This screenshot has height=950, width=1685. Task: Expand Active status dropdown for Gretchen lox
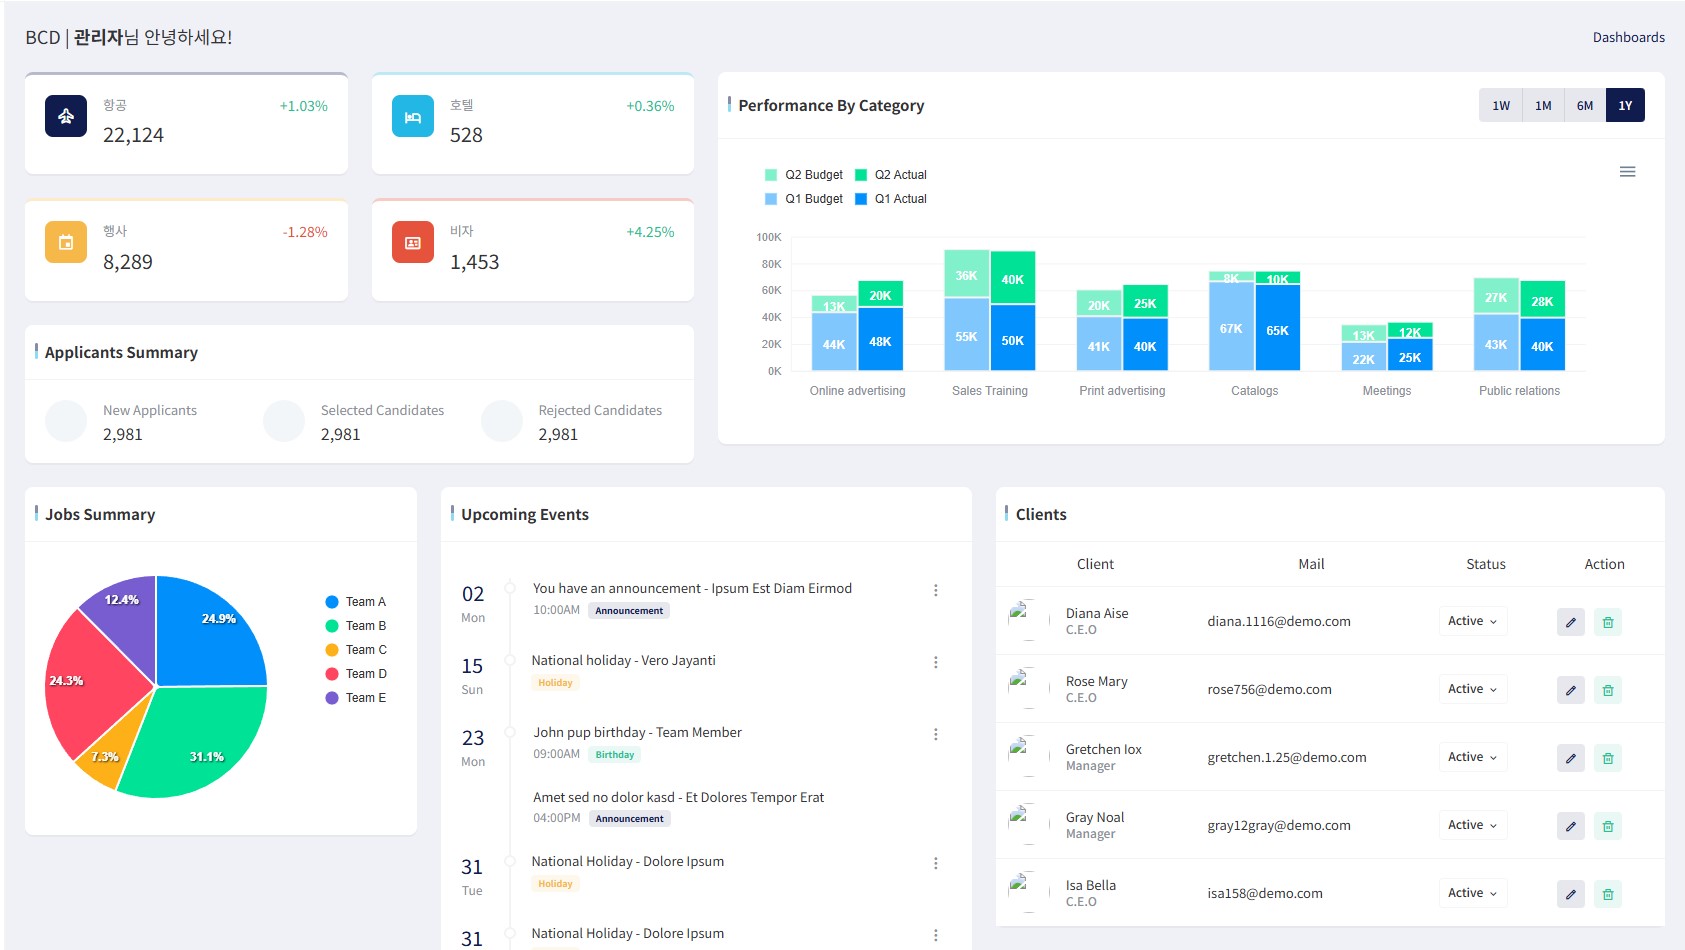tap(1472, 757)
